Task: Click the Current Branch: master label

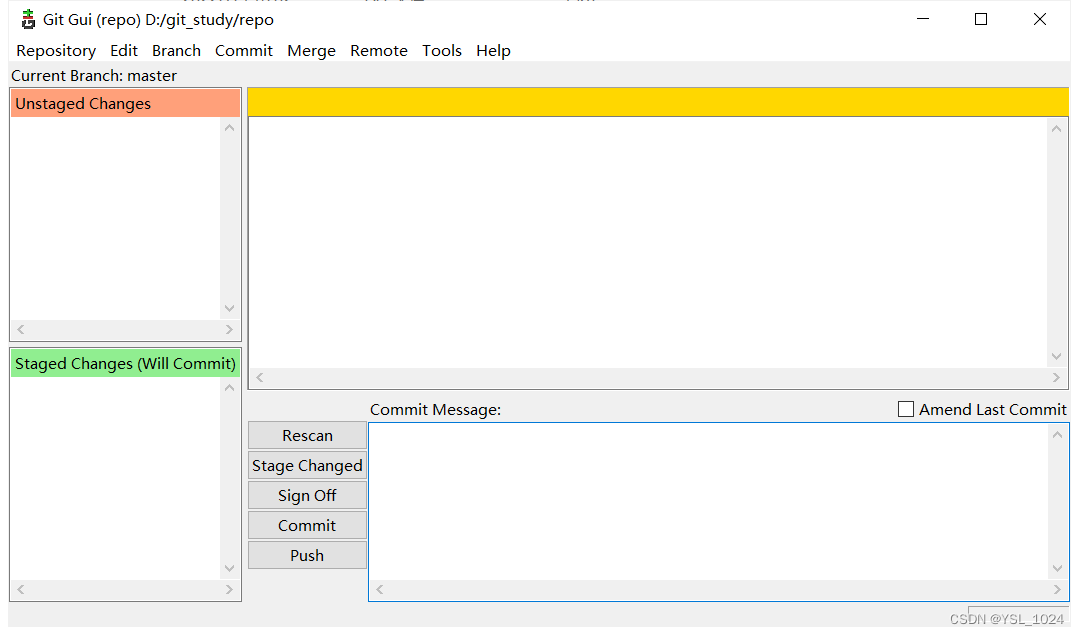Action: point(94,76)
